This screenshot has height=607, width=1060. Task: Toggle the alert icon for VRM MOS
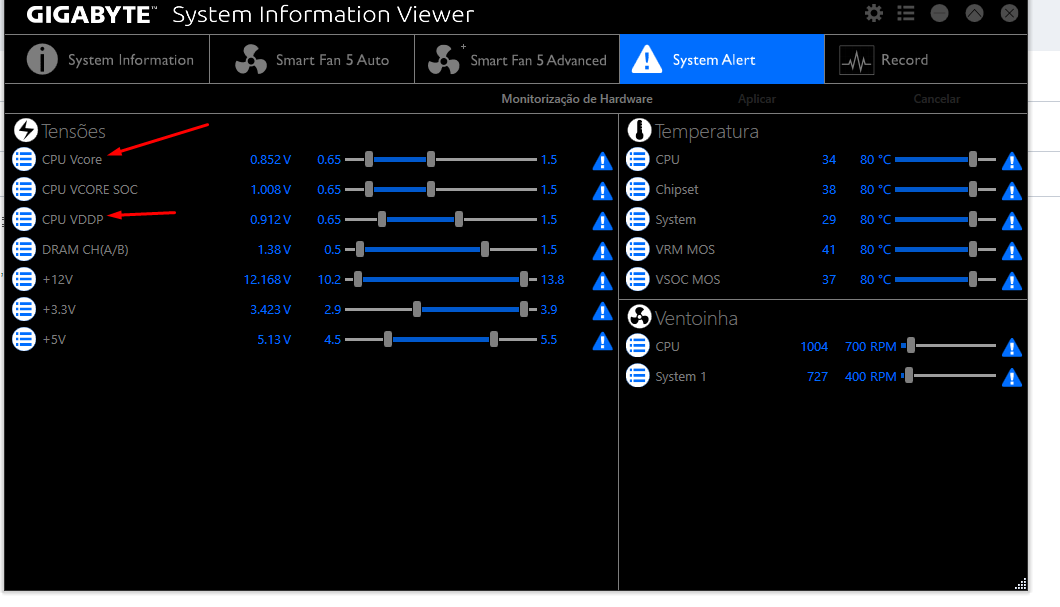(1011, 251)
